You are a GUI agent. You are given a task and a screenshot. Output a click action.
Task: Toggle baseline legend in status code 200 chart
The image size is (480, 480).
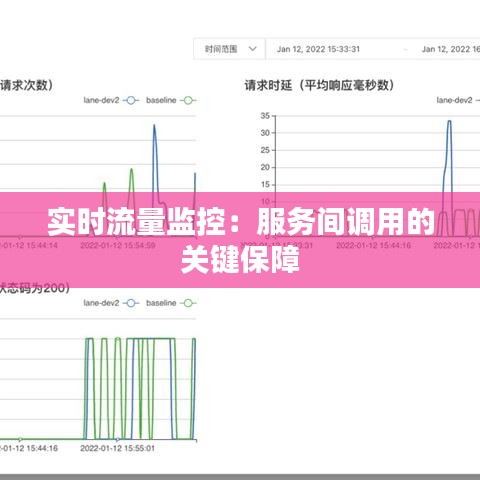pyautogui.click(x=171, y=303)
